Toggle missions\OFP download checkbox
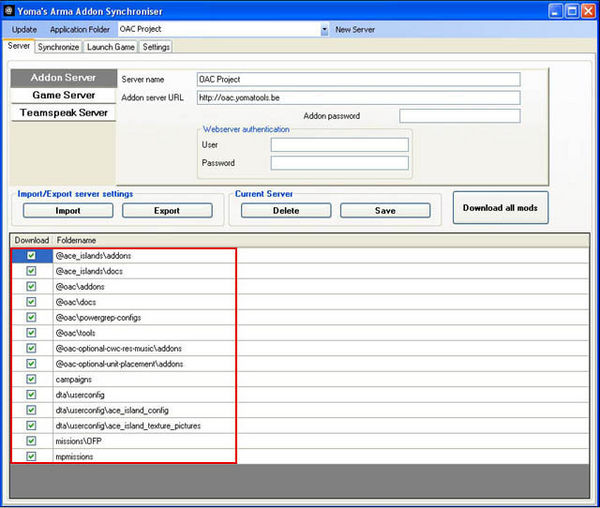Screen dimensions: 600x508 [31, 441]
